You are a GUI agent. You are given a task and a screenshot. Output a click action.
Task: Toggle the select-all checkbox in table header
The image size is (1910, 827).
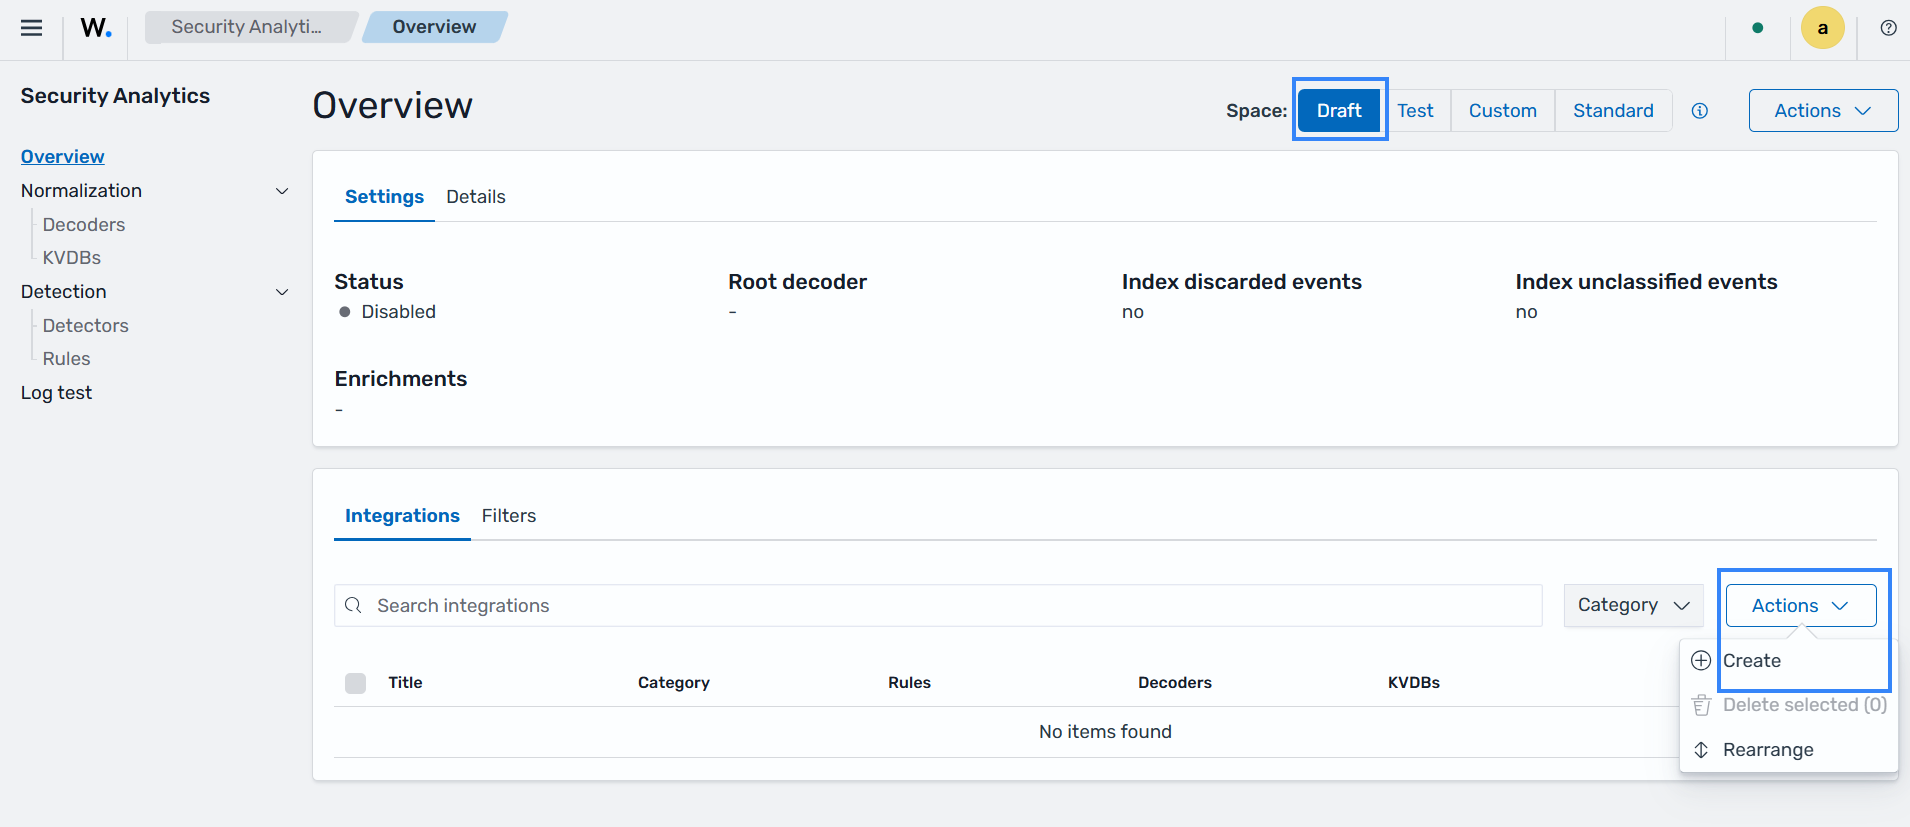[x=355, y=683]
